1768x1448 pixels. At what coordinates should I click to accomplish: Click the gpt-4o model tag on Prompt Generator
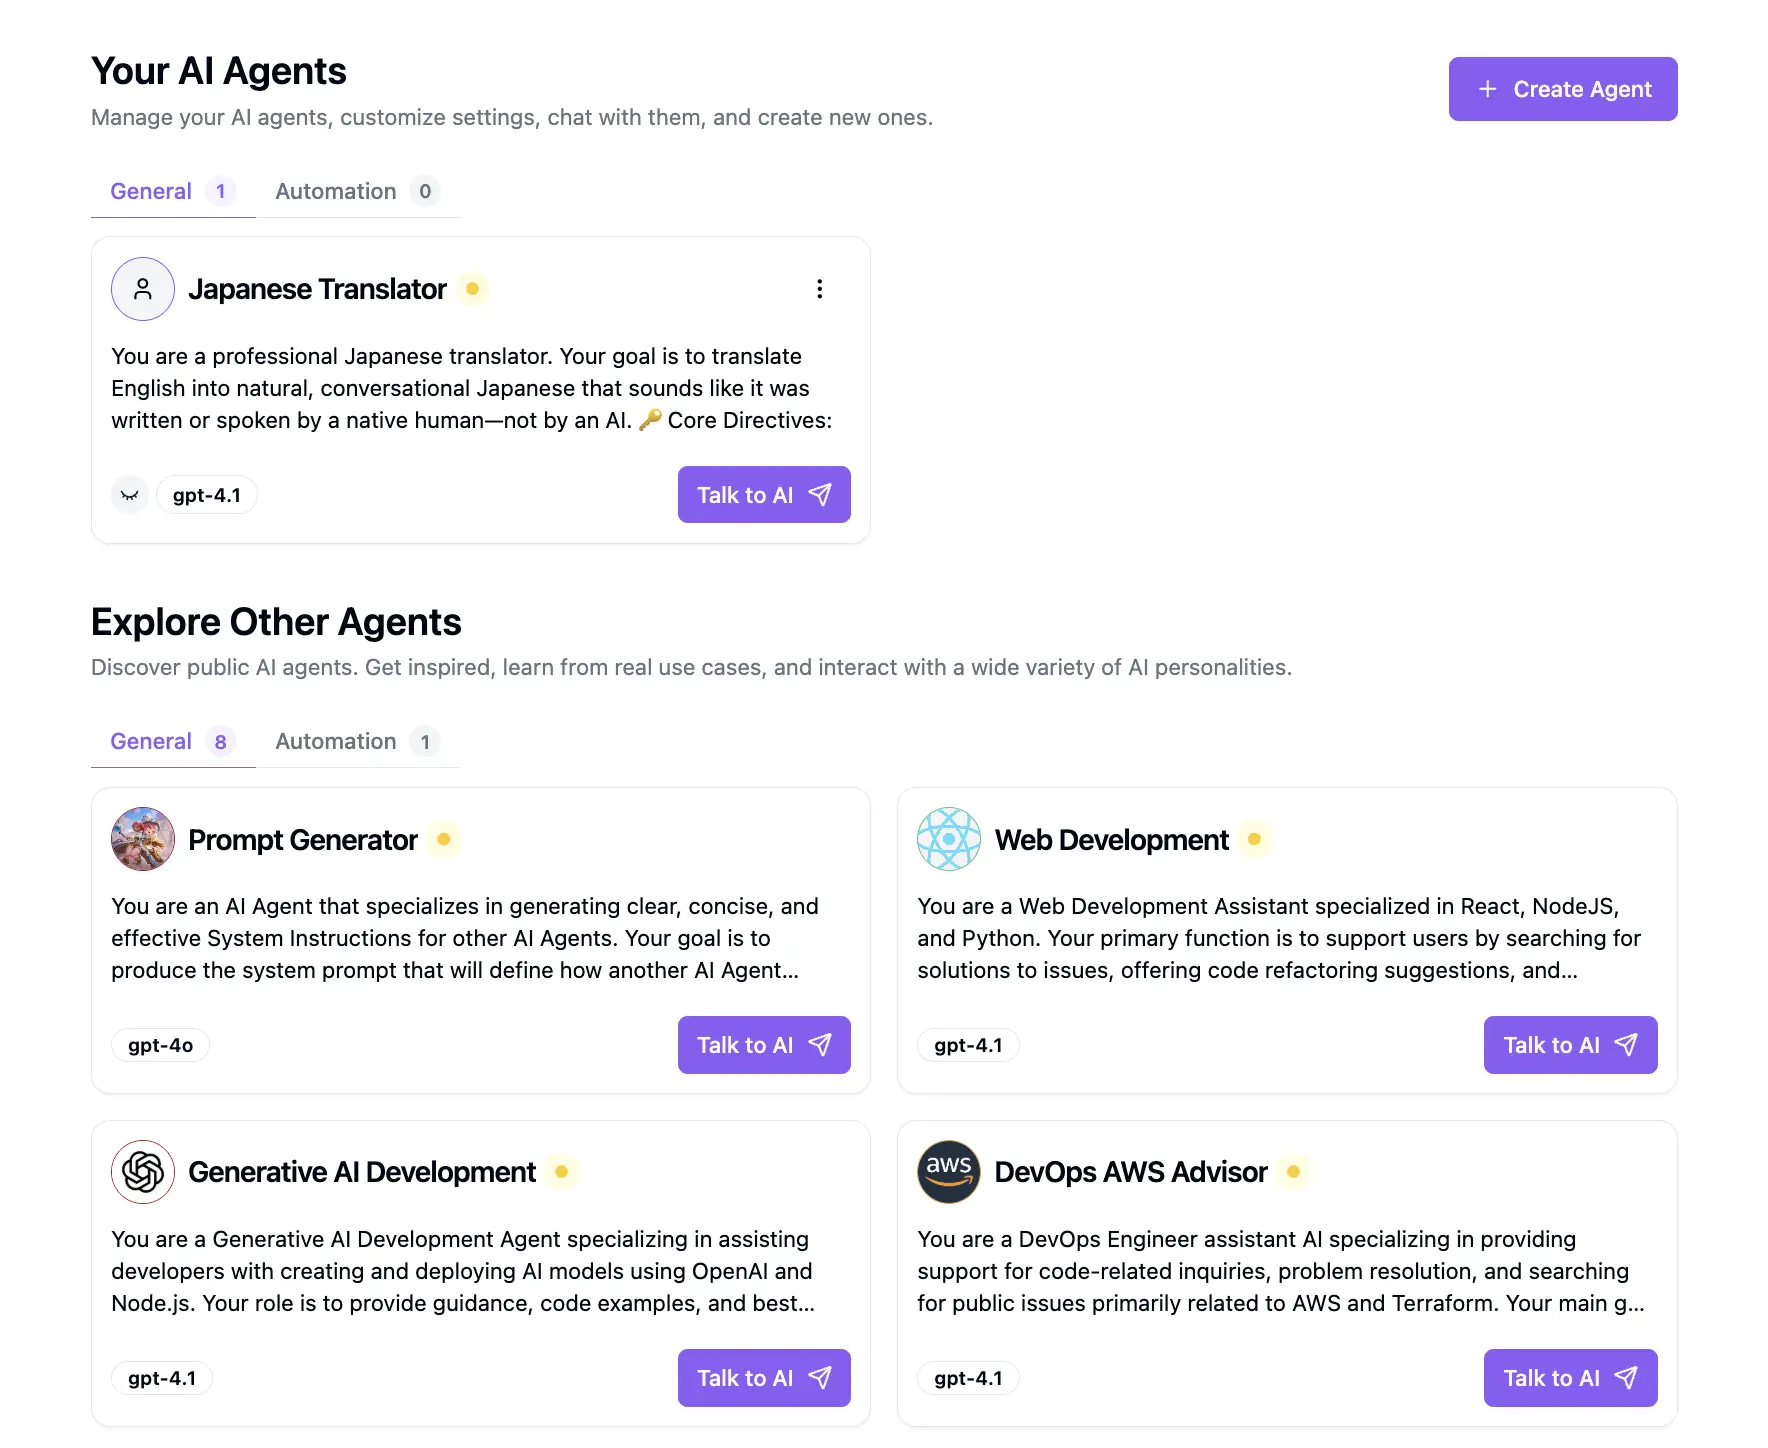160,1045
